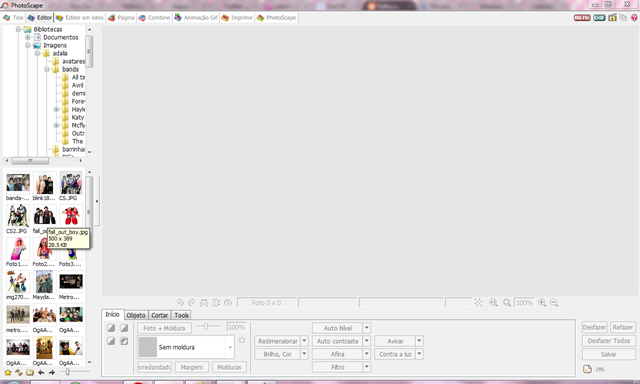Click the refresh arrows icon below thumbnails

tap(19, 372)
